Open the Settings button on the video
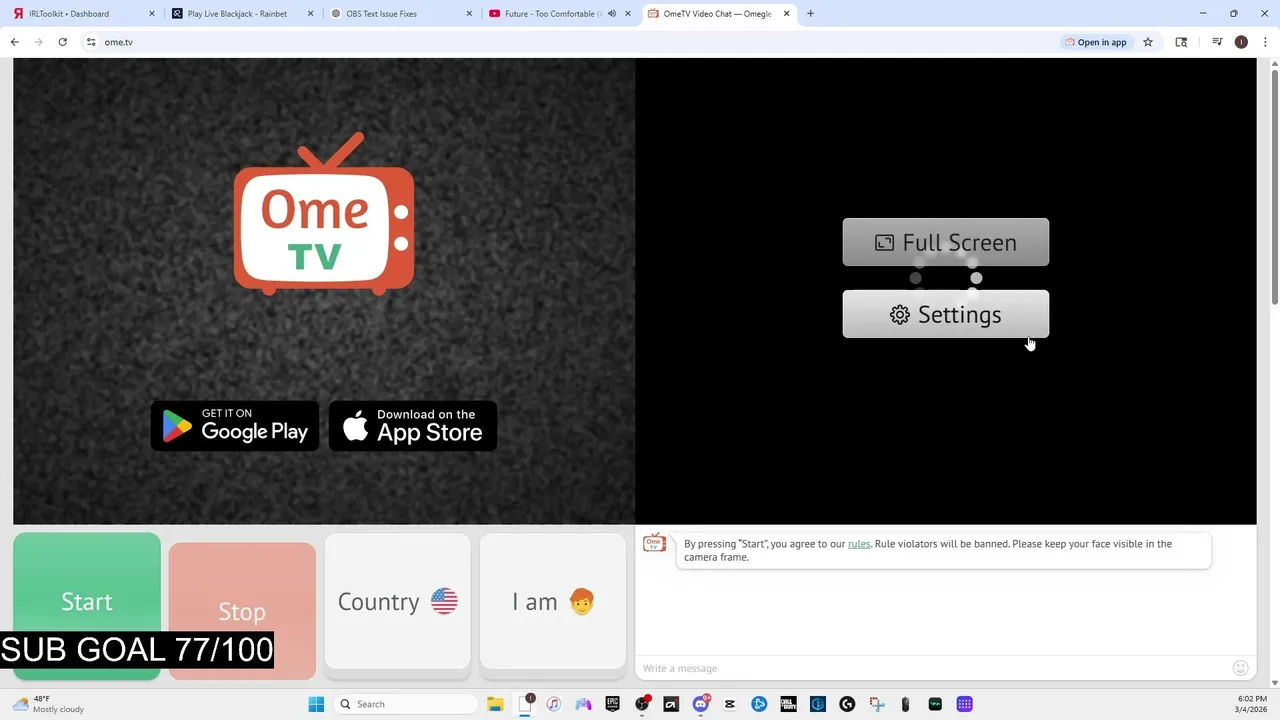This screenshot has width=1280, height=720. 946,314
